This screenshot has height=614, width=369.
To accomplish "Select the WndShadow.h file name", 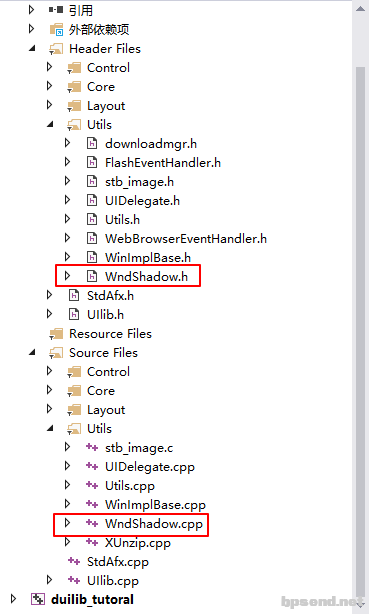I will tap(147, 276).
